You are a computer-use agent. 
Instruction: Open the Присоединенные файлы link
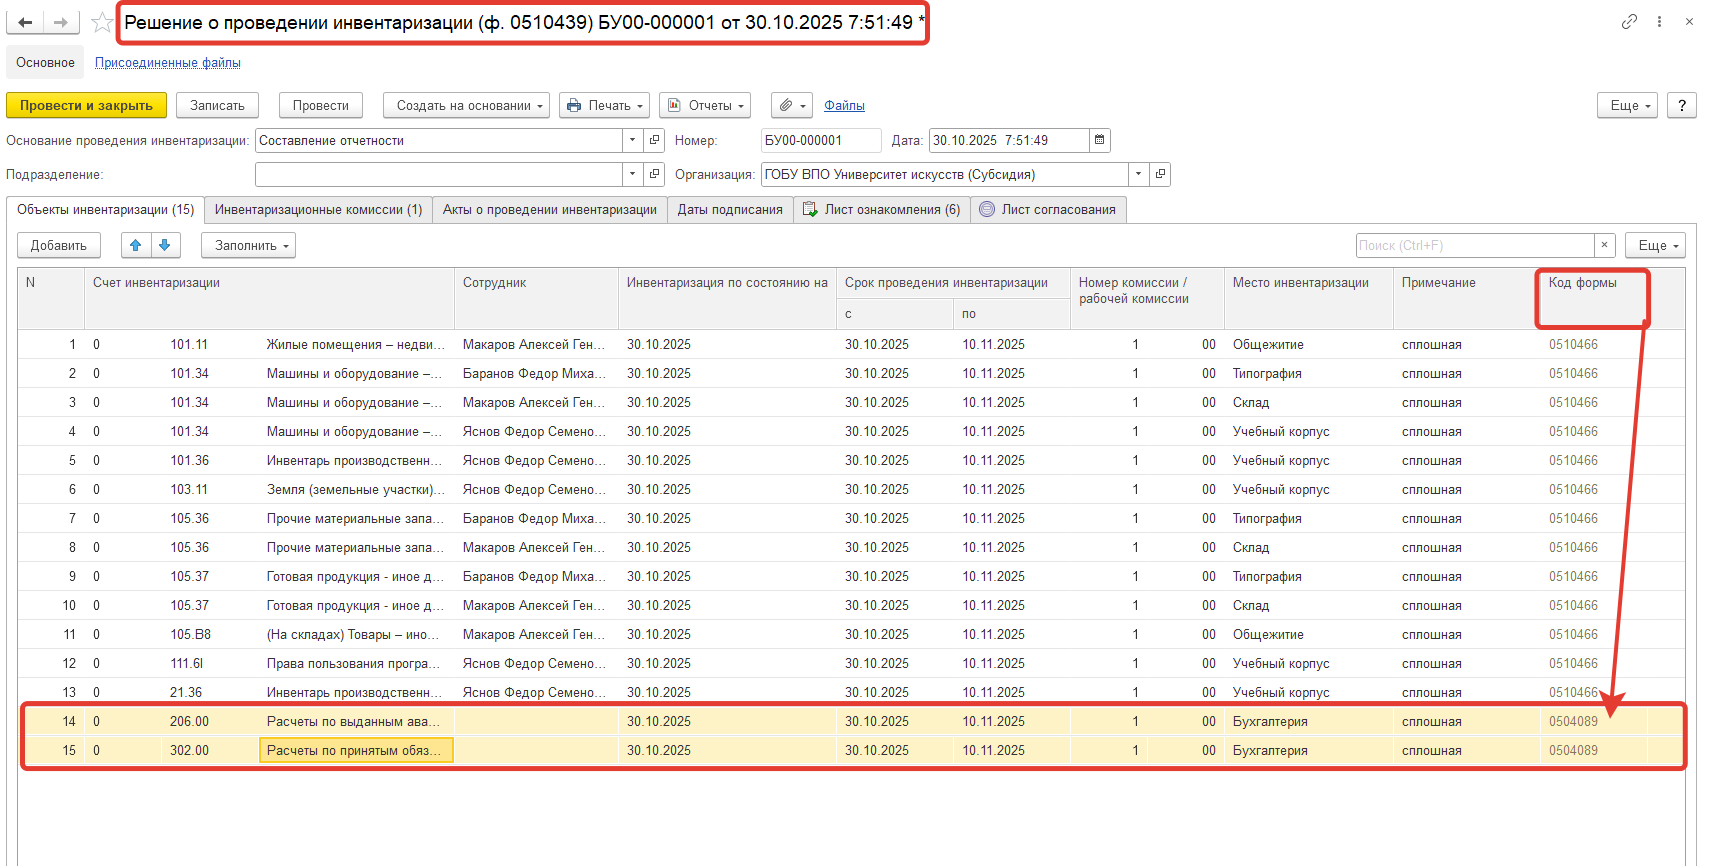point(167,62)
